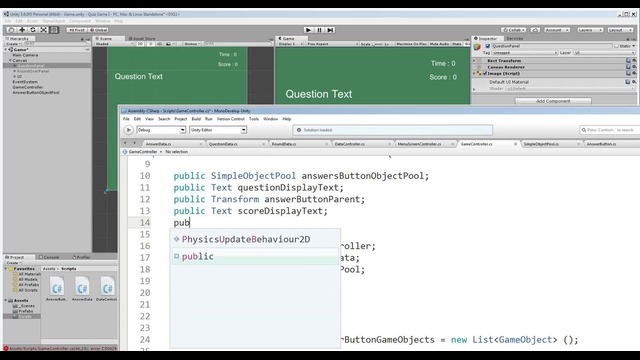640x360 pixels.
Task: Select the Rect Transform tool in Unity
Action: (54, 30)
